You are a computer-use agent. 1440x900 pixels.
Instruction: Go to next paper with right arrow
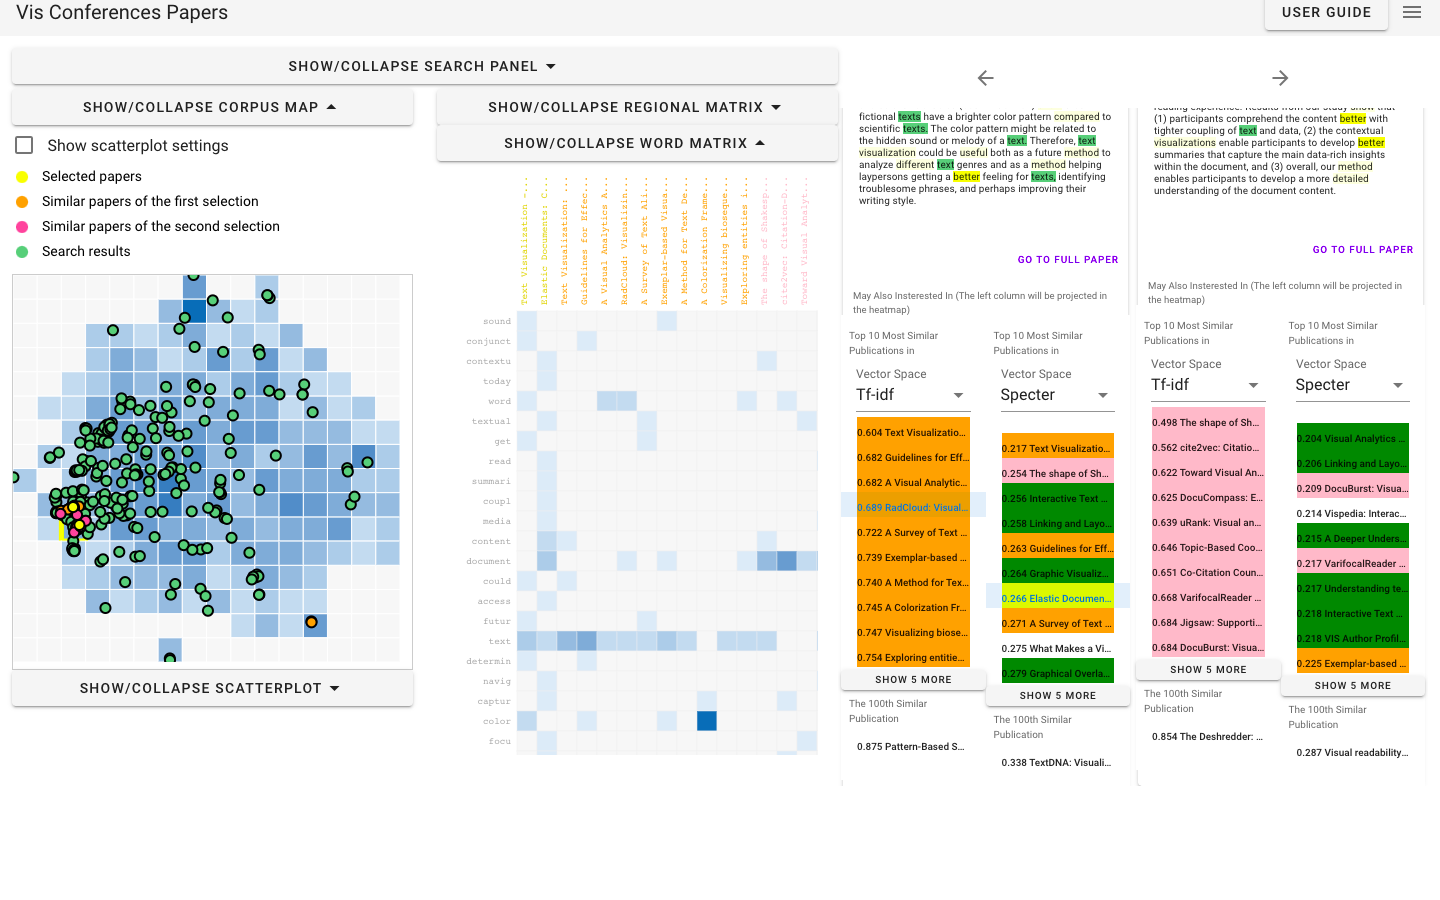[1280, 78]
